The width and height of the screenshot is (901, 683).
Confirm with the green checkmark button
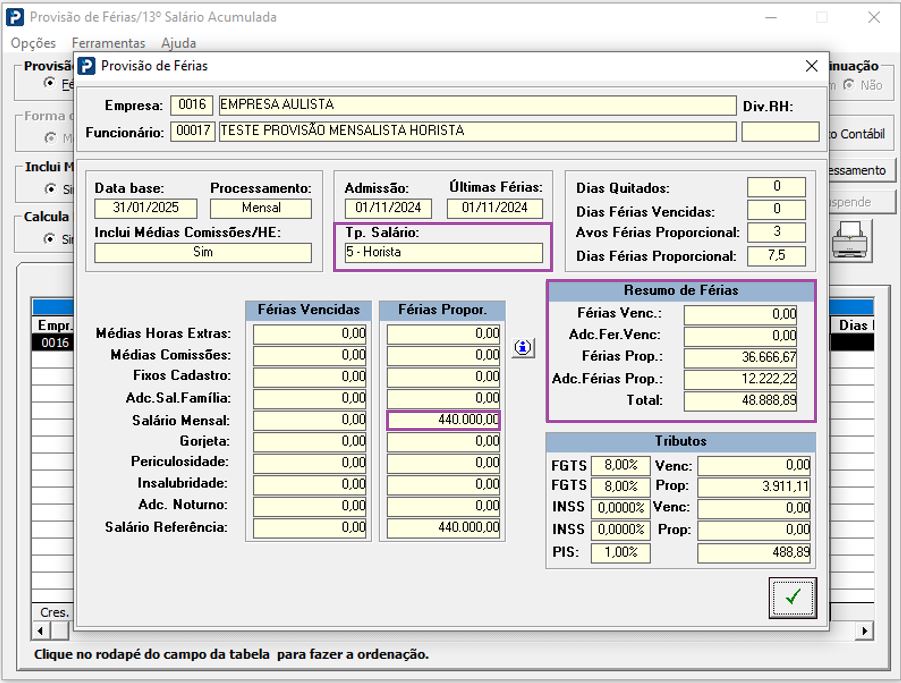point(792,597)
